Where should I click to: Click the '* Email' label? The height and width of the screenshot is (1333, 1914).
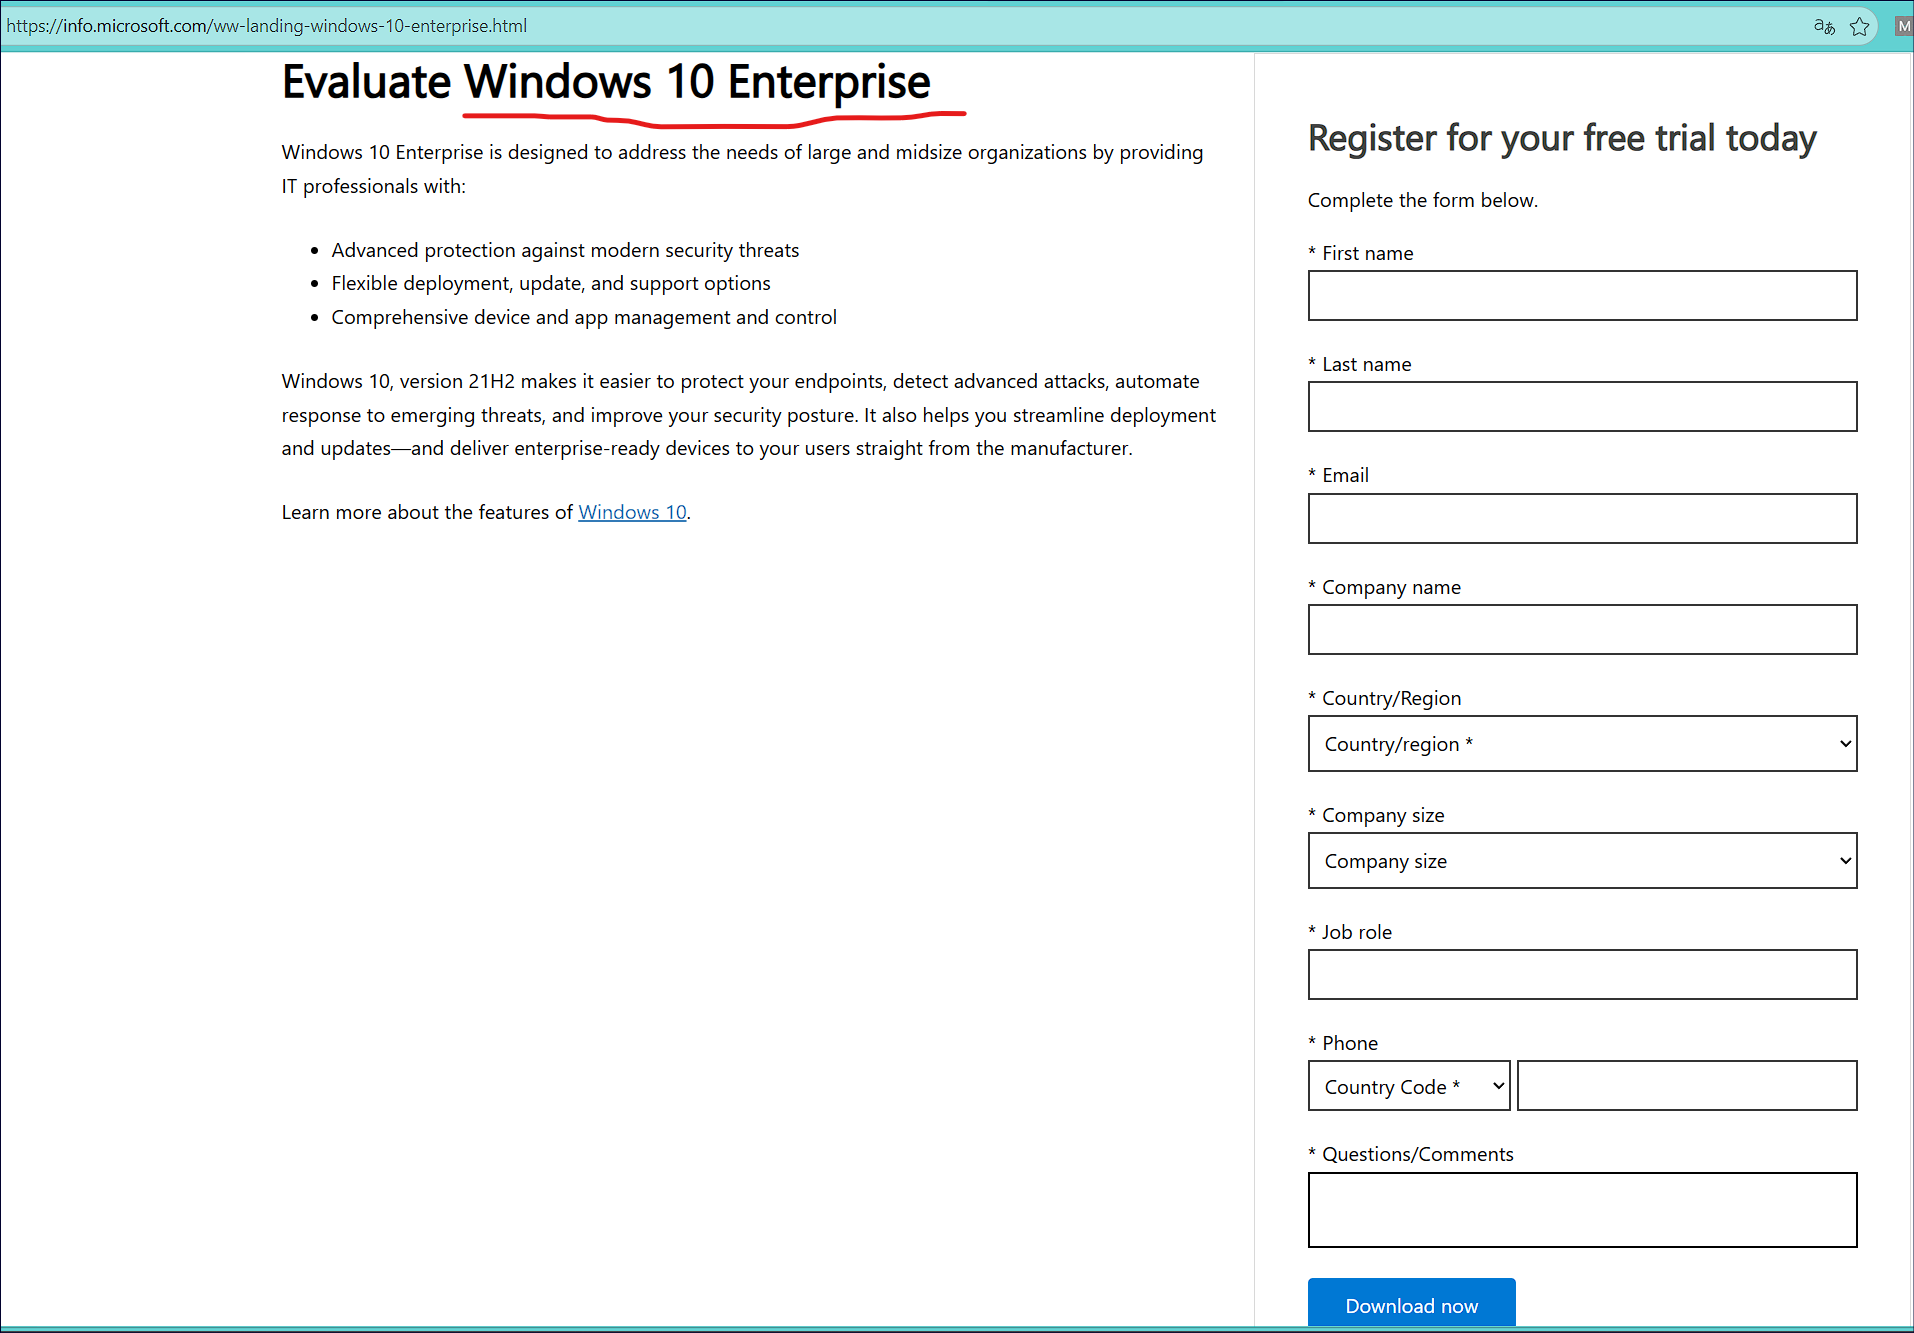tap(1338, 475)
